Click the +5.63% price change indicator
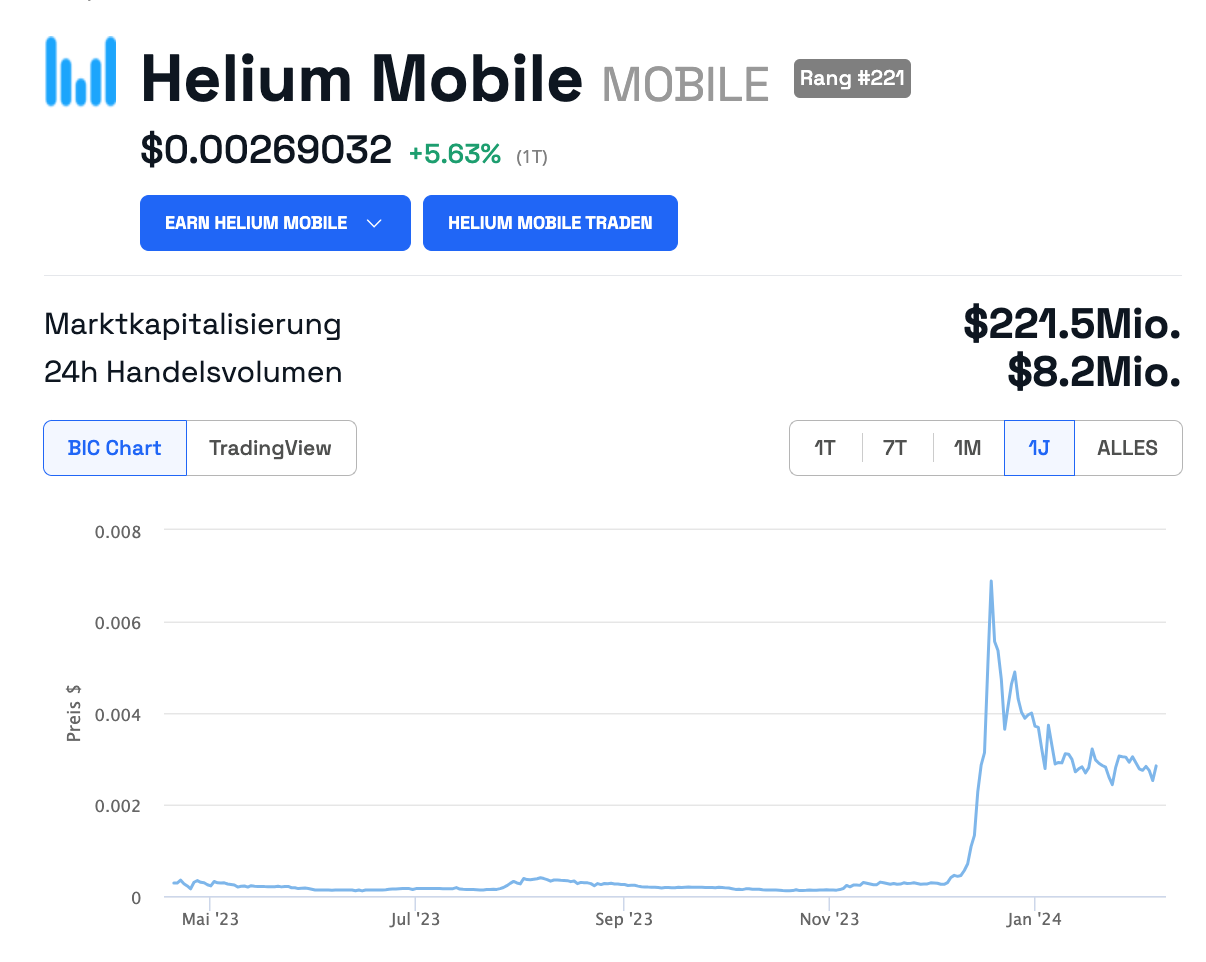1206x962 pixels. [x=455, y=154]
